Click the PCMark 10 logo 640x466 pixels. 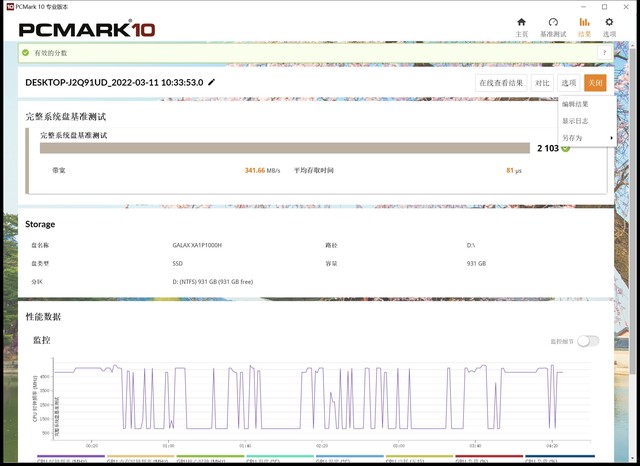[x=87, y=29]
